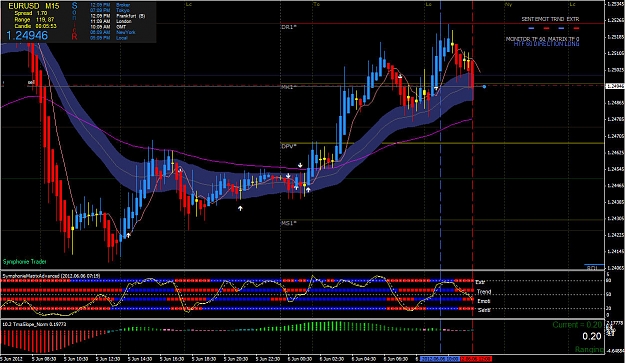Select the Spread 1.70 readout
The image size is (625, 363).
(x=31, y=13)
